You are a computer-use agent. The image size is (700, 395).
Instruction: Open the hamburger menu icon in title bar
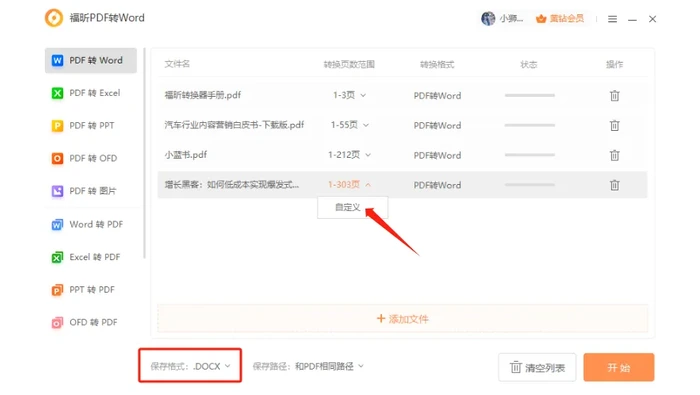612,19
